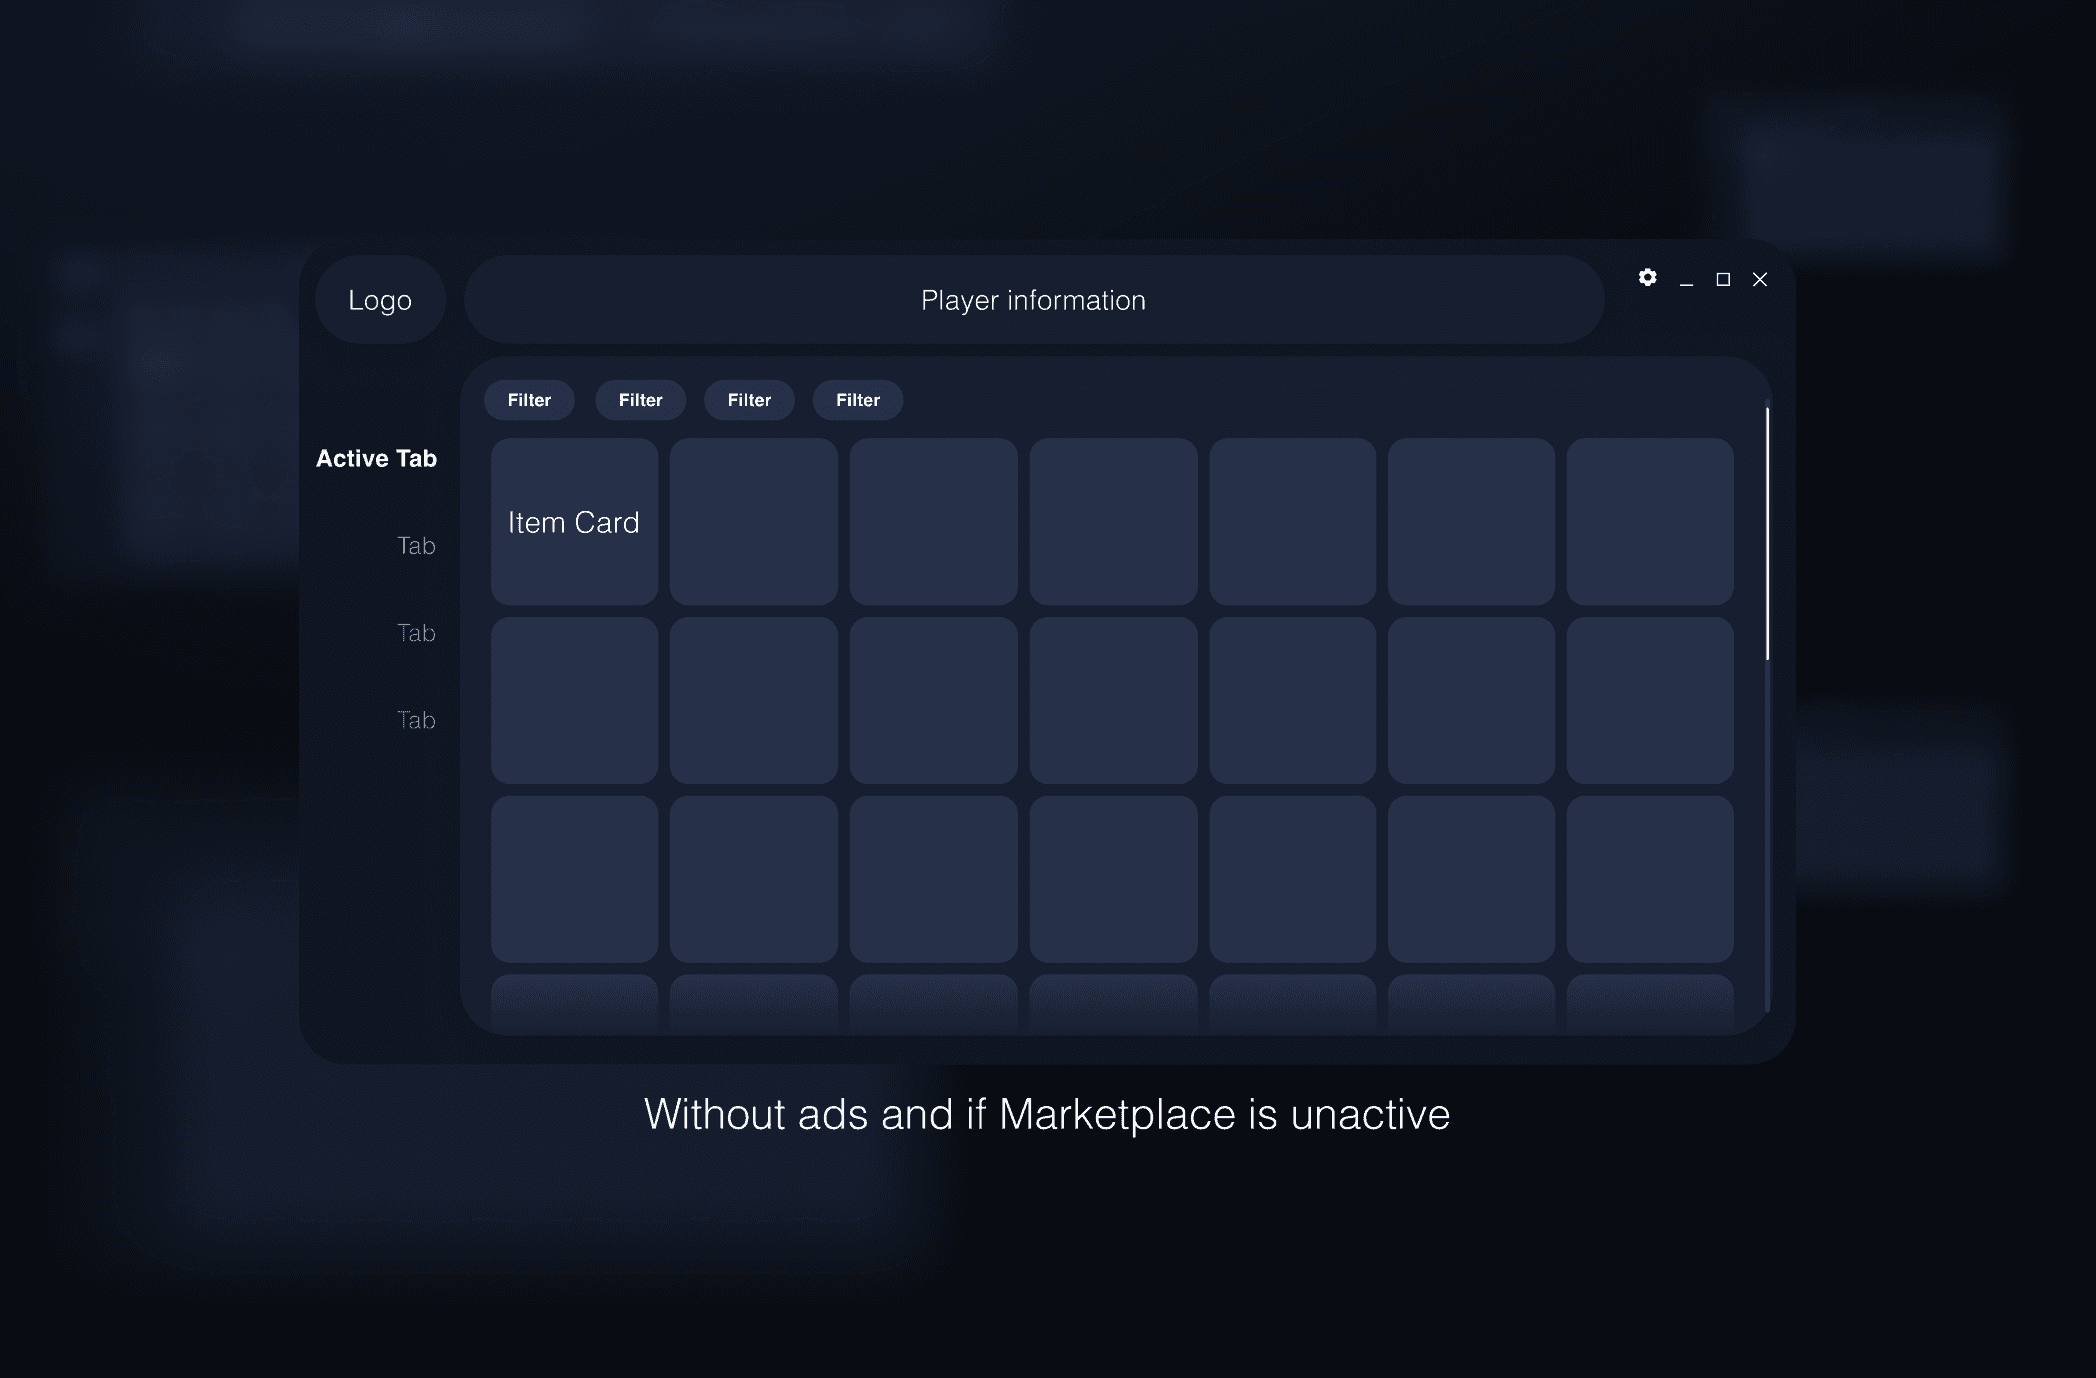Open the Item Card labeled card

[574, 521]
